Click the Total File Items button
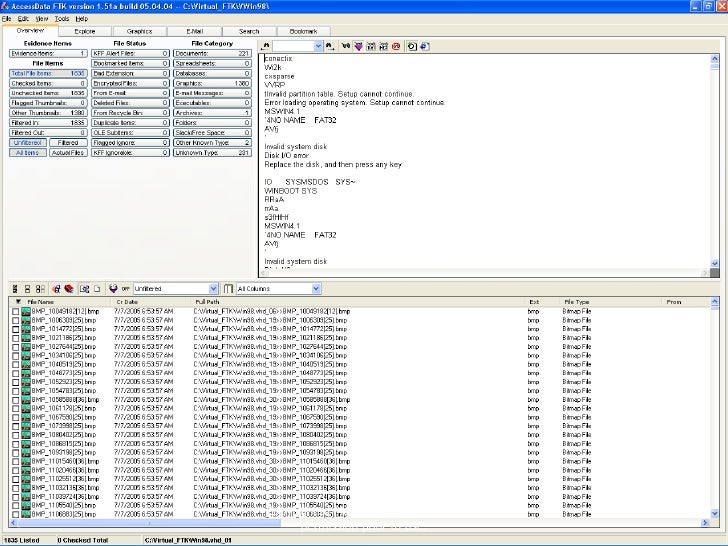 point(48,73)
